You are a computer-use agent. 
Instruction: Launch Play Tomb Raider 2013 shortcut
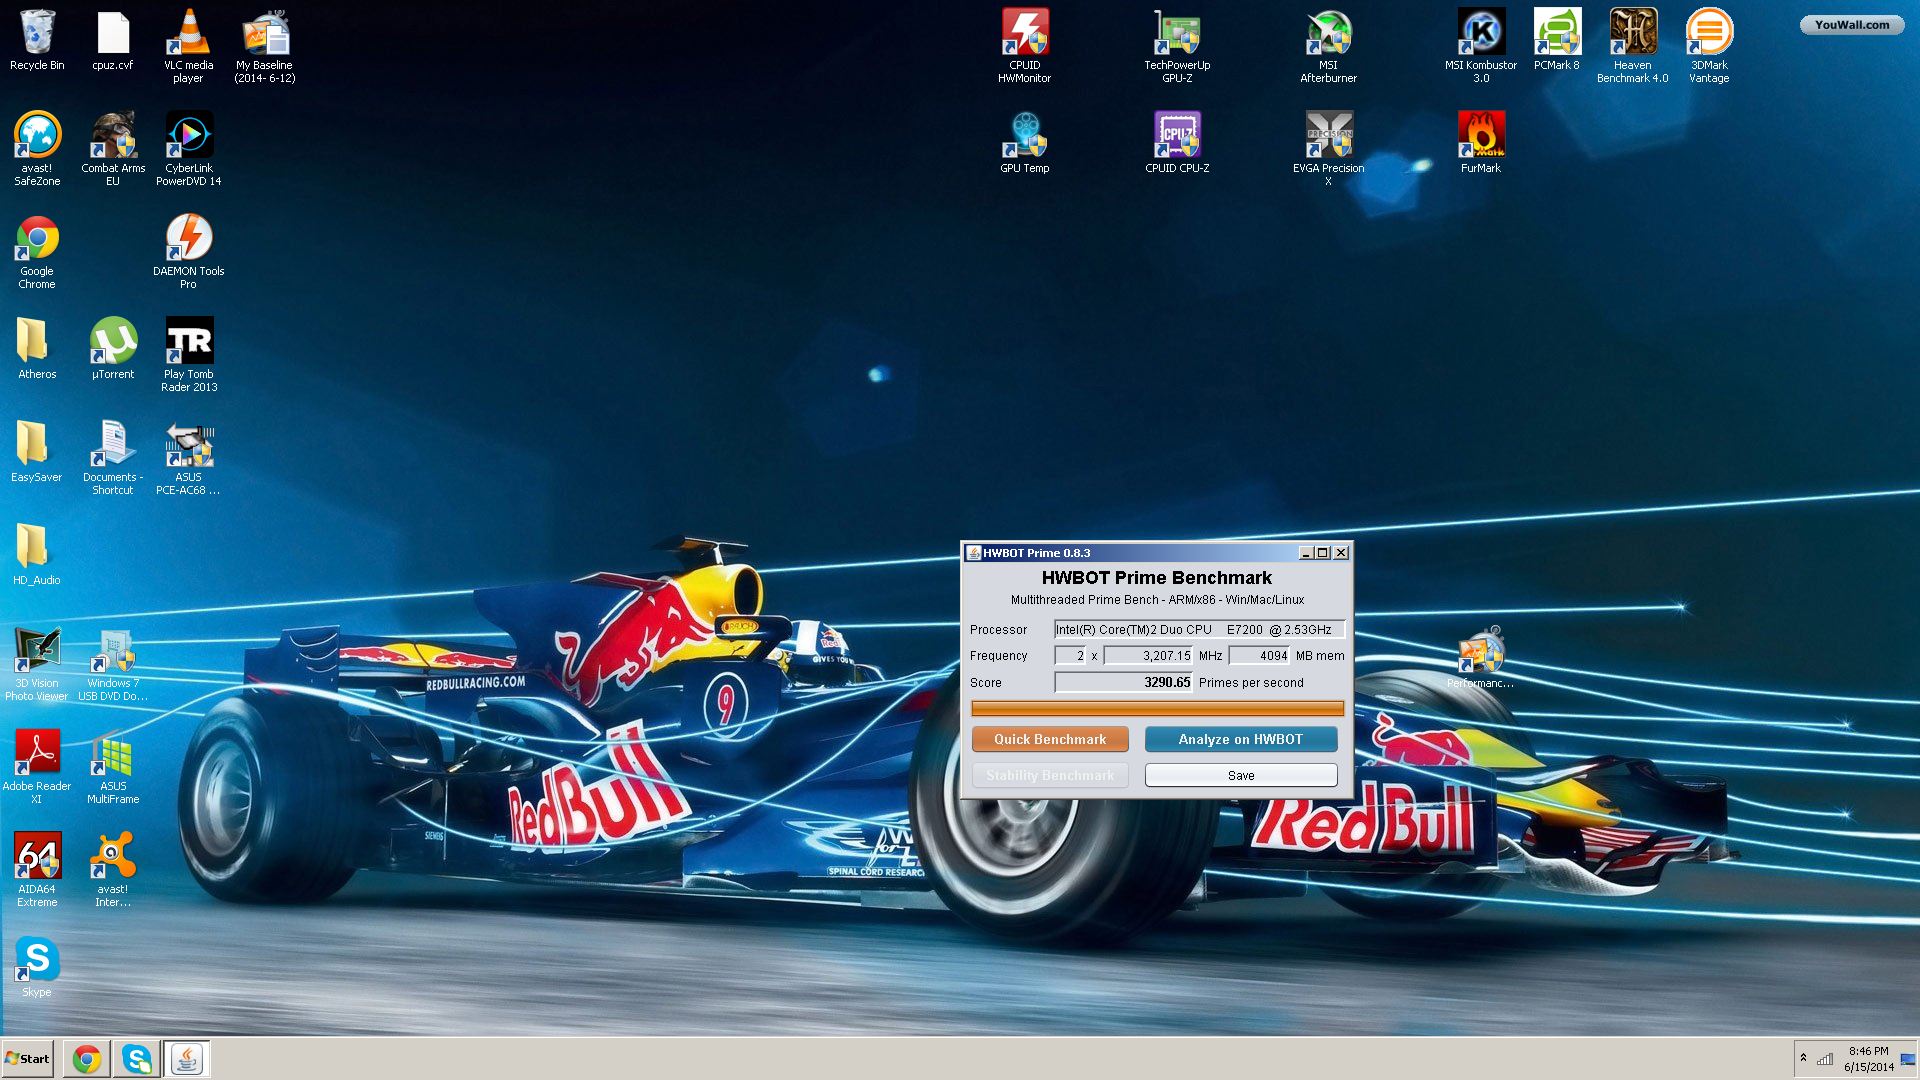tap(189, 354)
